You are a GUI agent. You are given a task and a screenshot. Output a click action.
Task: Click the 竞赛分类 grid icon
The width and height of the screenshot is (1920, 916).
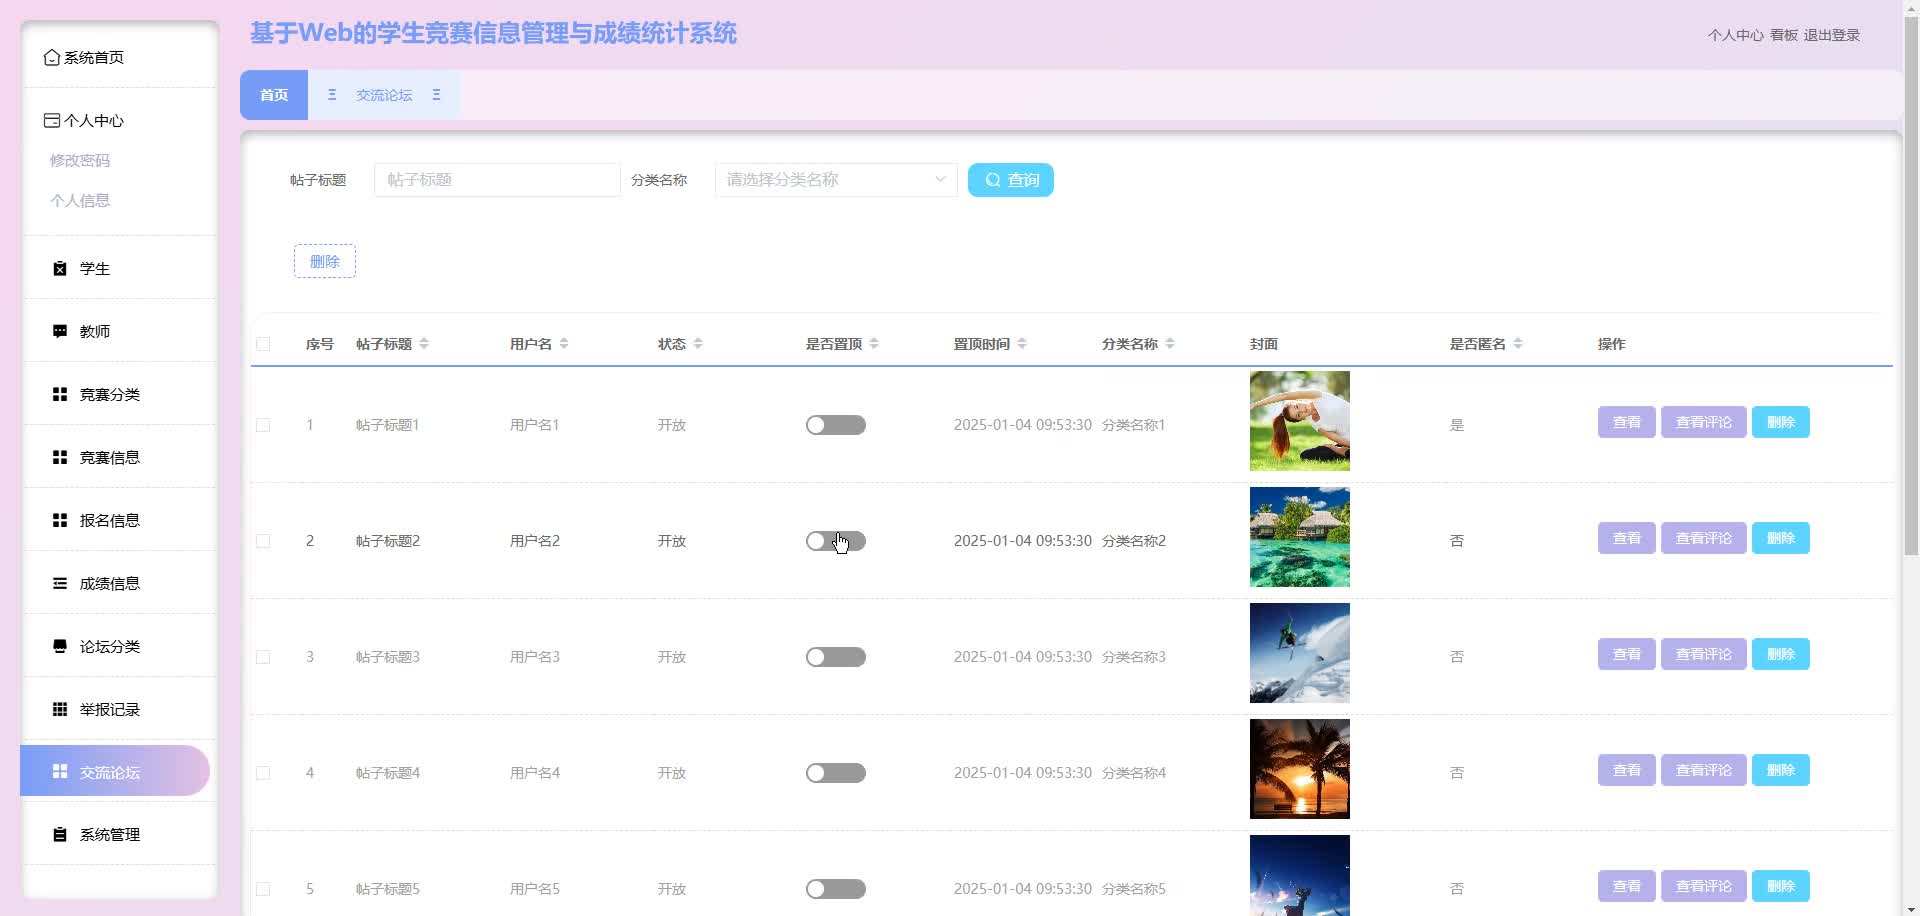60,395
